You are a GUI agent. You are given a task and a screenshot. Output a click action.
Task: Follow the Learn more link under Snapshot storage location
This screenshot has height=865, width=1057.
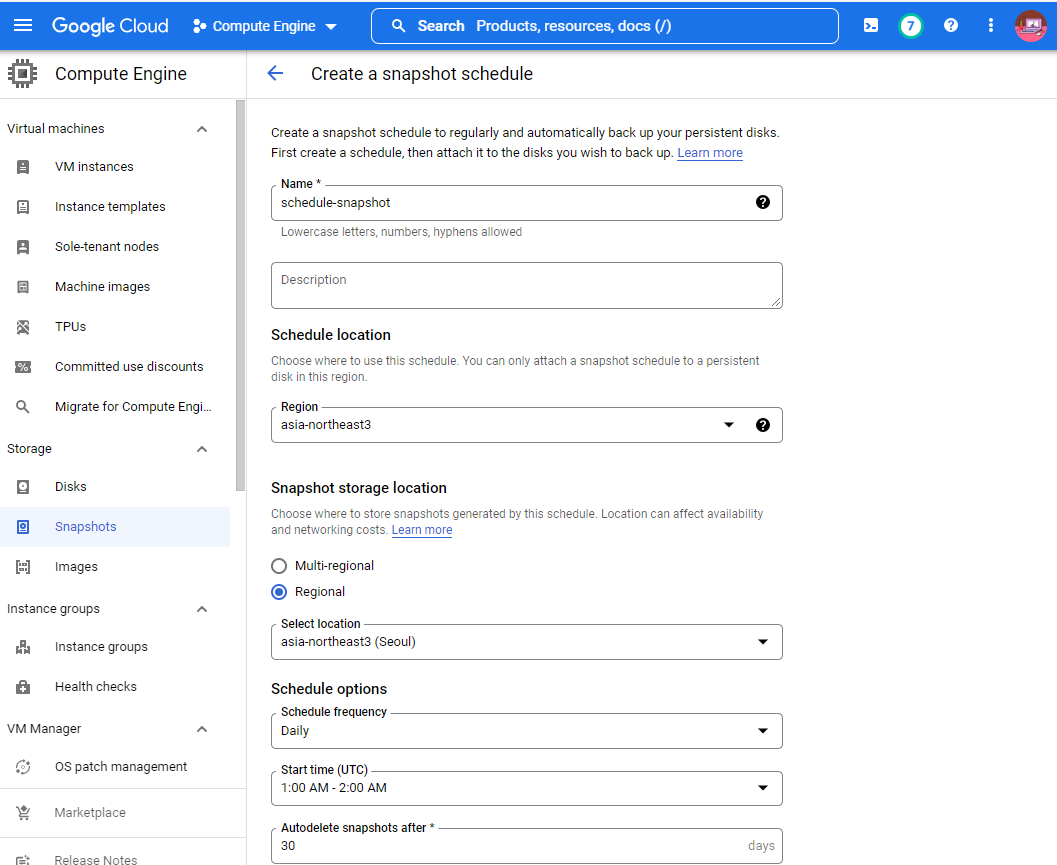coord(422,530)
